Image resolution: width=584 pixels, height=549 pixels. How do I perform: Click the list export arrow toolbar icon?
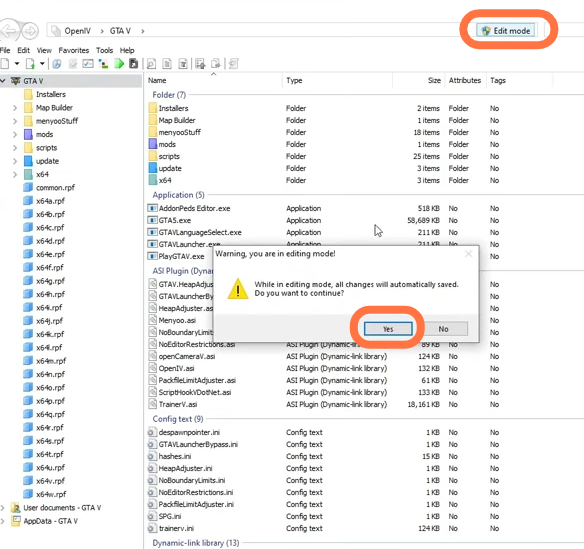tap(200, 64)
